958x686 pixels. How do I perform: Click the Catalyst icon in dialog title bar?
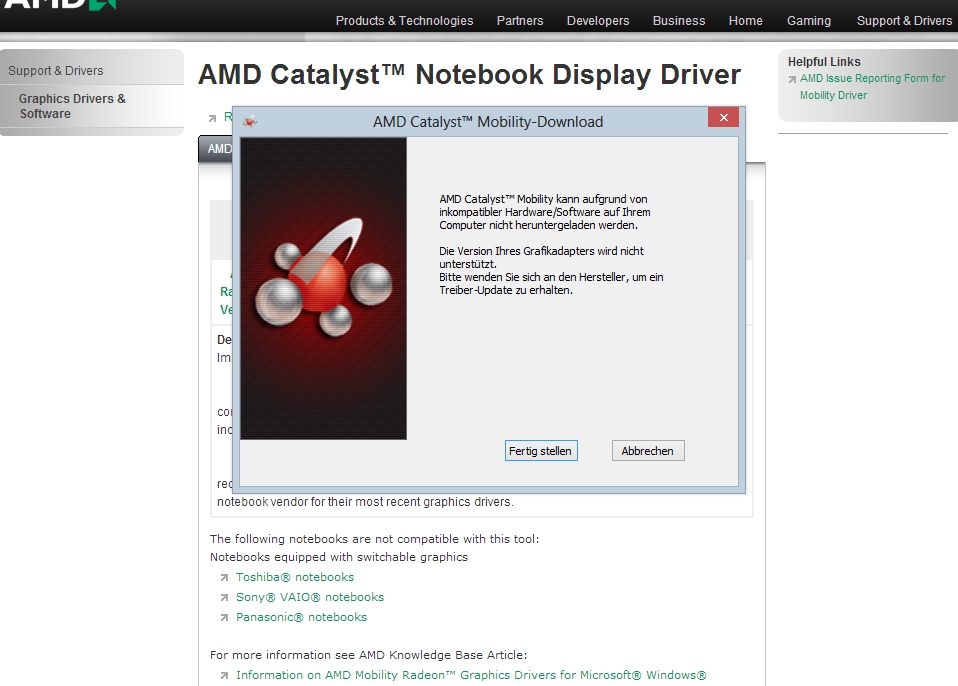(249, 121)
